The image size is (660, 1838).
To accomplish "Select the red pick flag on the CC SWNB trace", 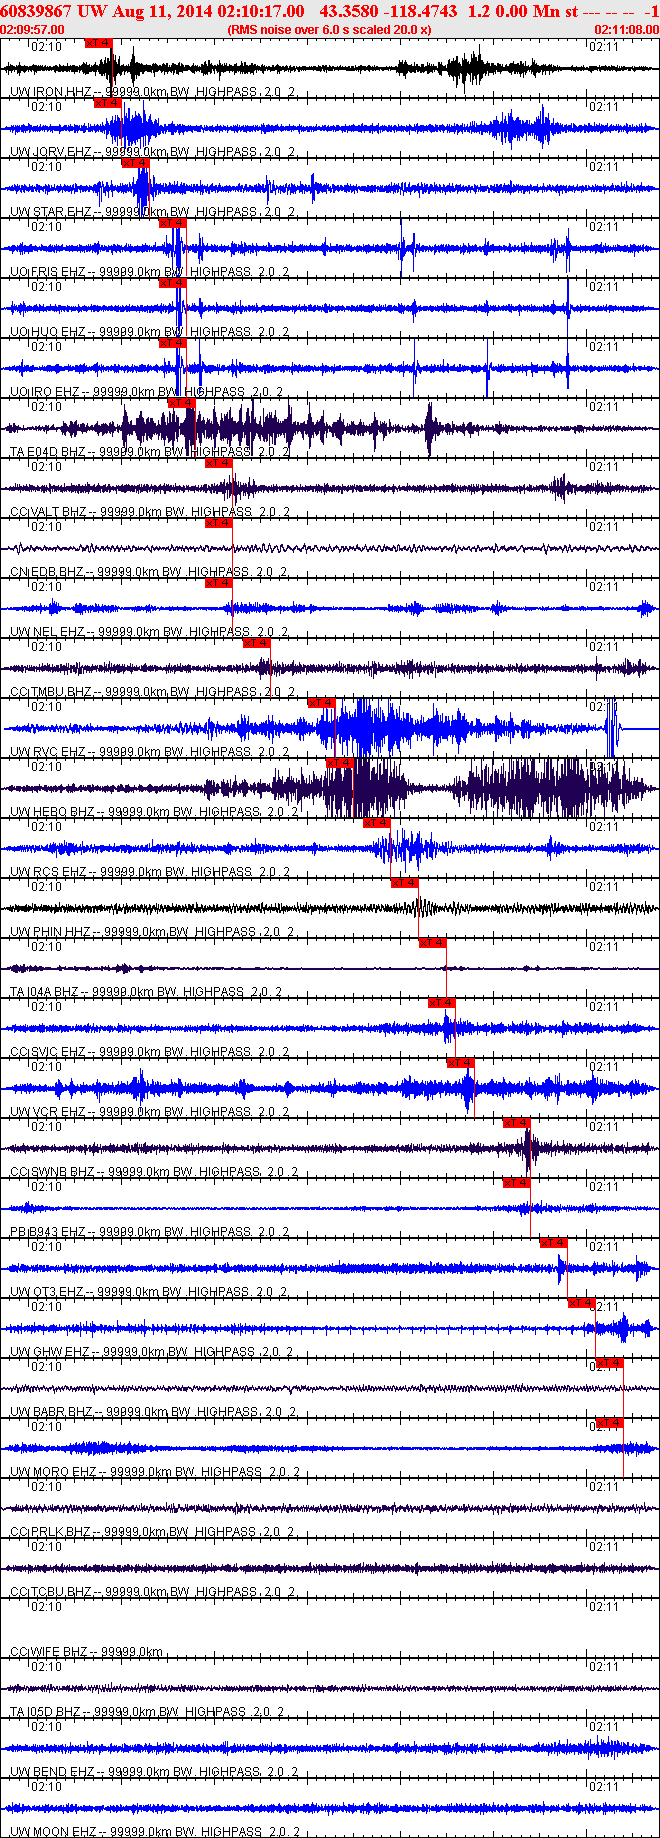I will (517, 1123).
